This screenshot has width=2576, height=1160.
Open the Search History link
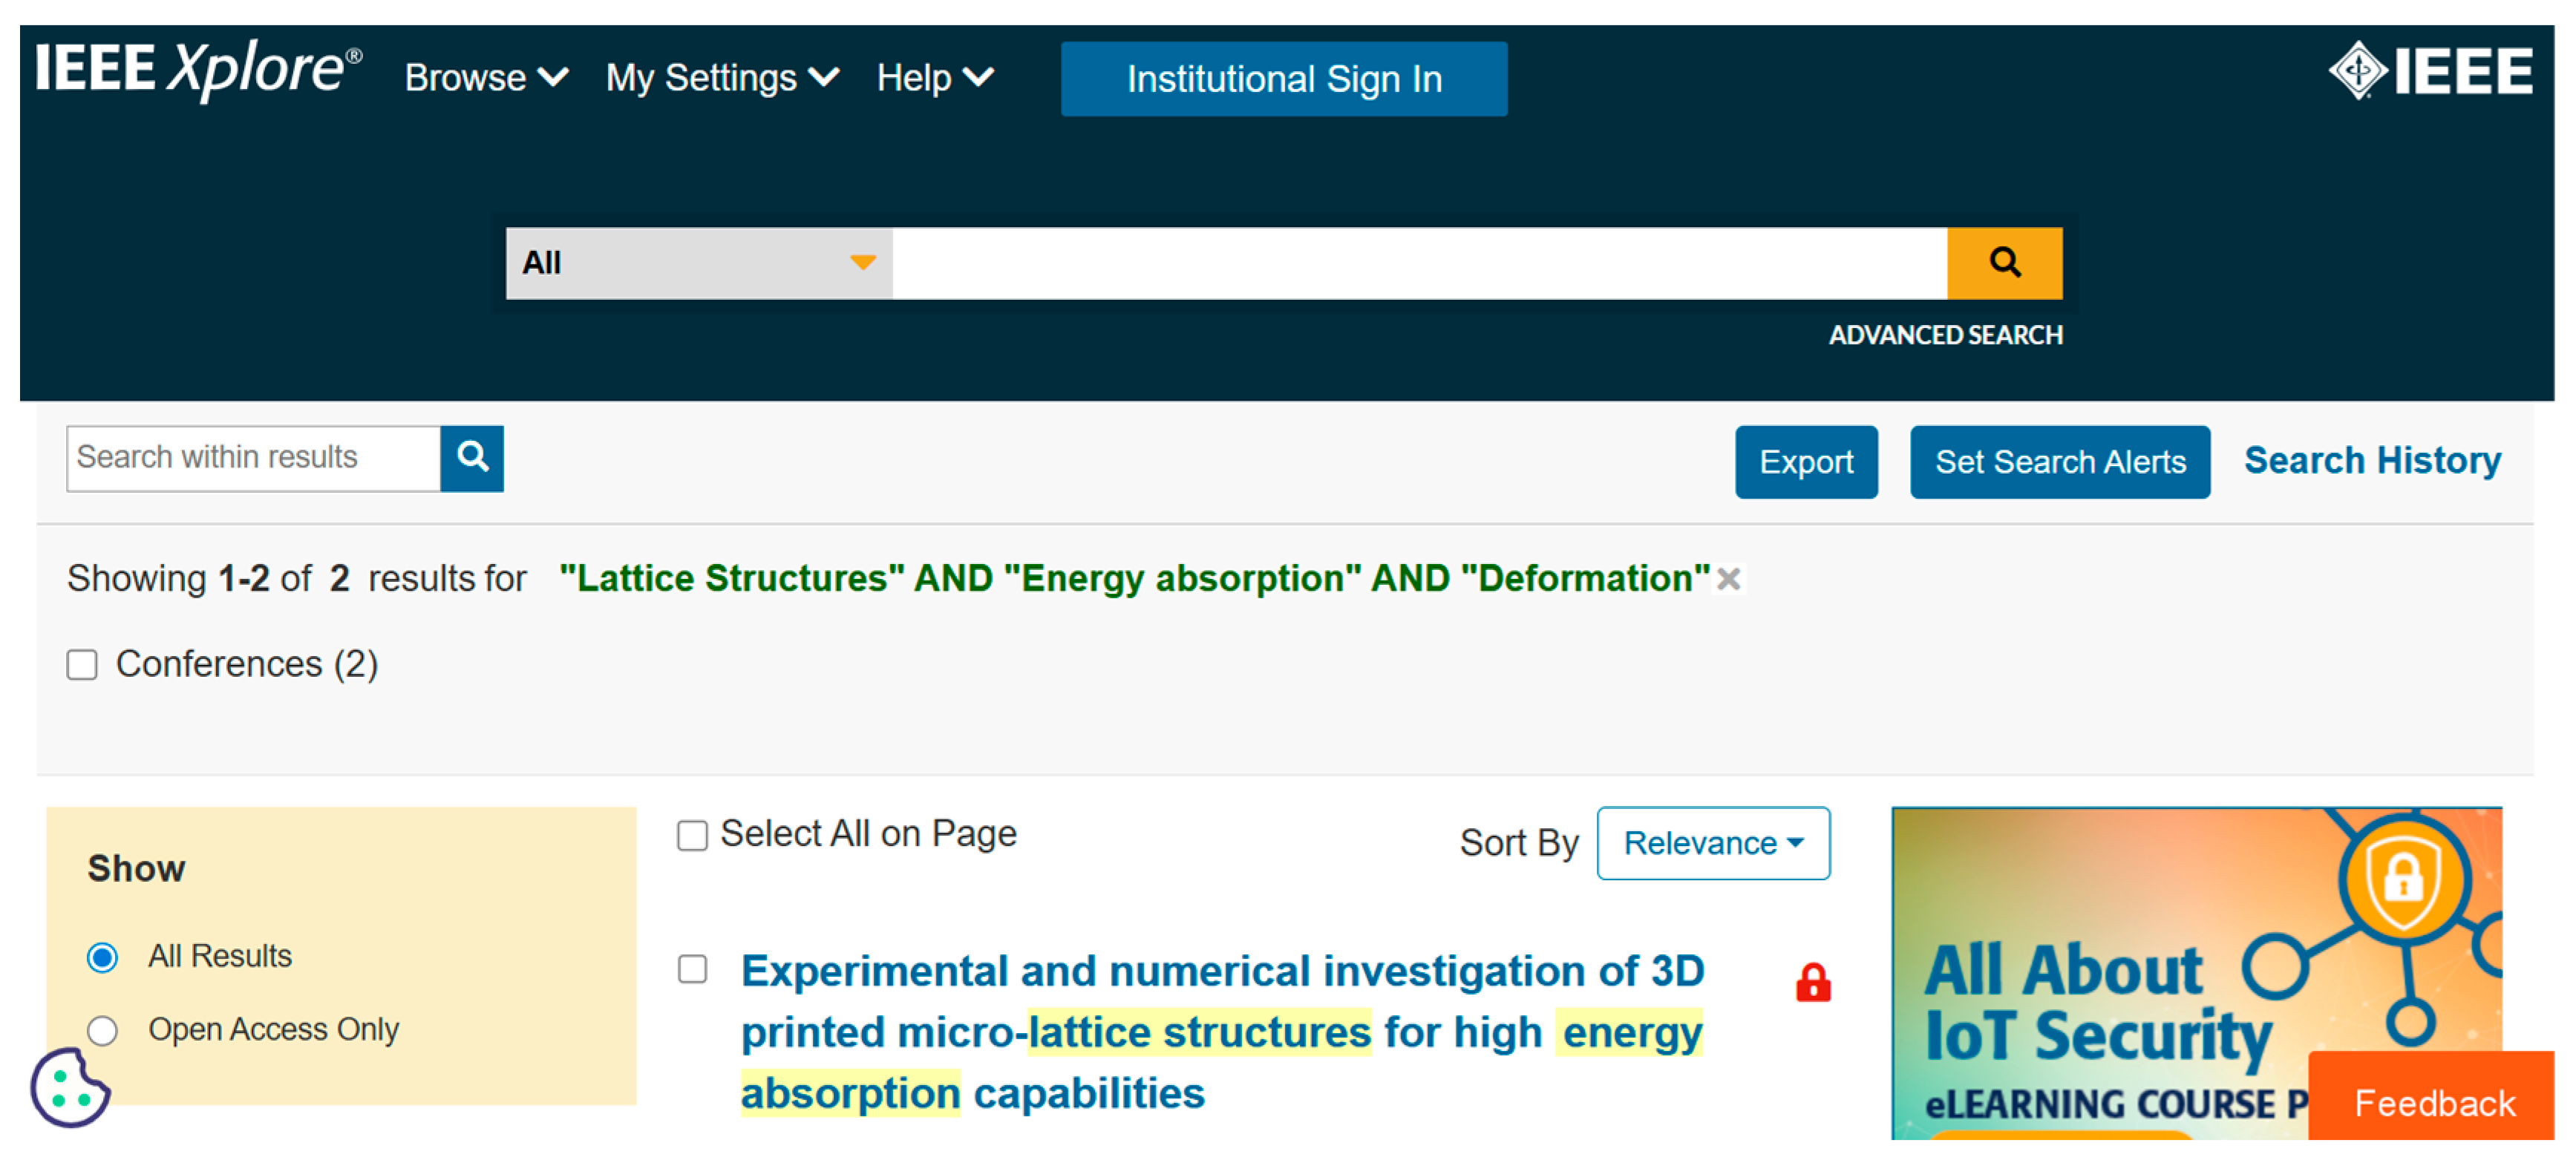2371,461
